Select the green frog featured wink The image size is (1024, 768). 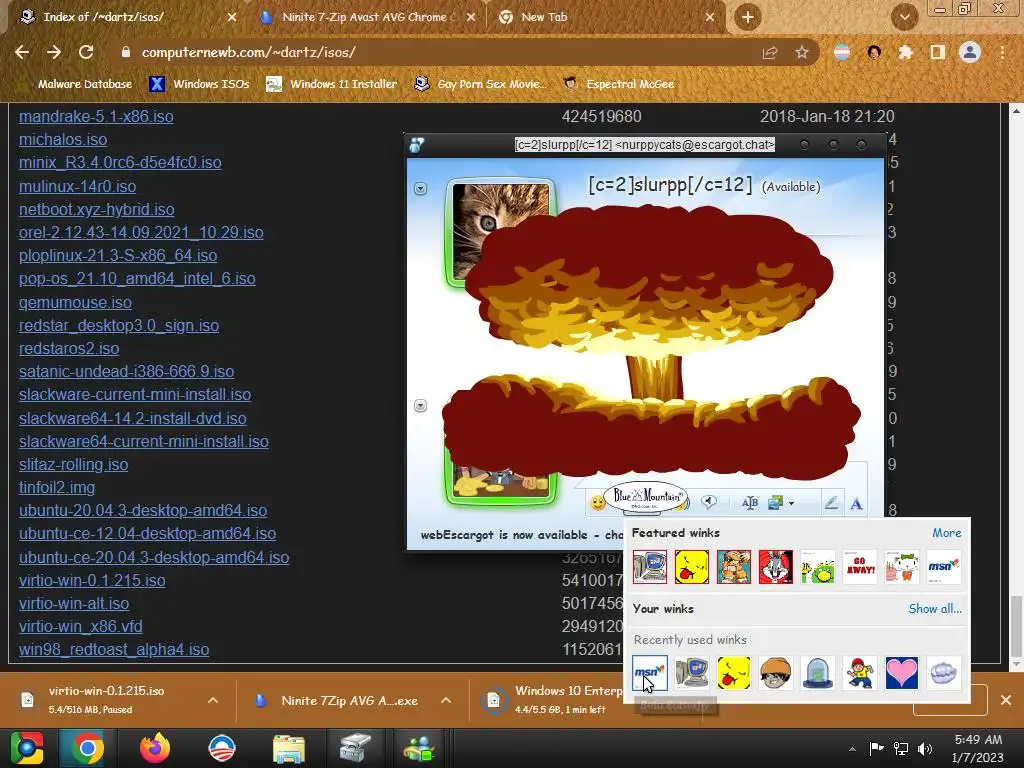tap(818, 566)
